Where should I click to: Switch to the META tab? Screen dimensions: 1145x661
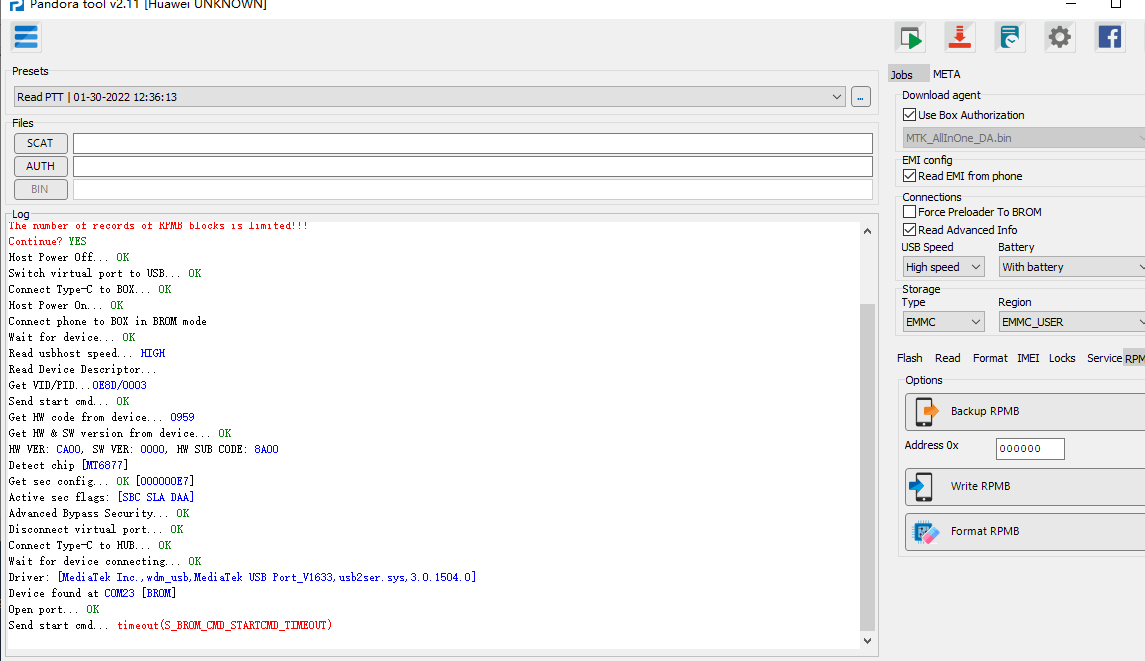pos(946,74)
